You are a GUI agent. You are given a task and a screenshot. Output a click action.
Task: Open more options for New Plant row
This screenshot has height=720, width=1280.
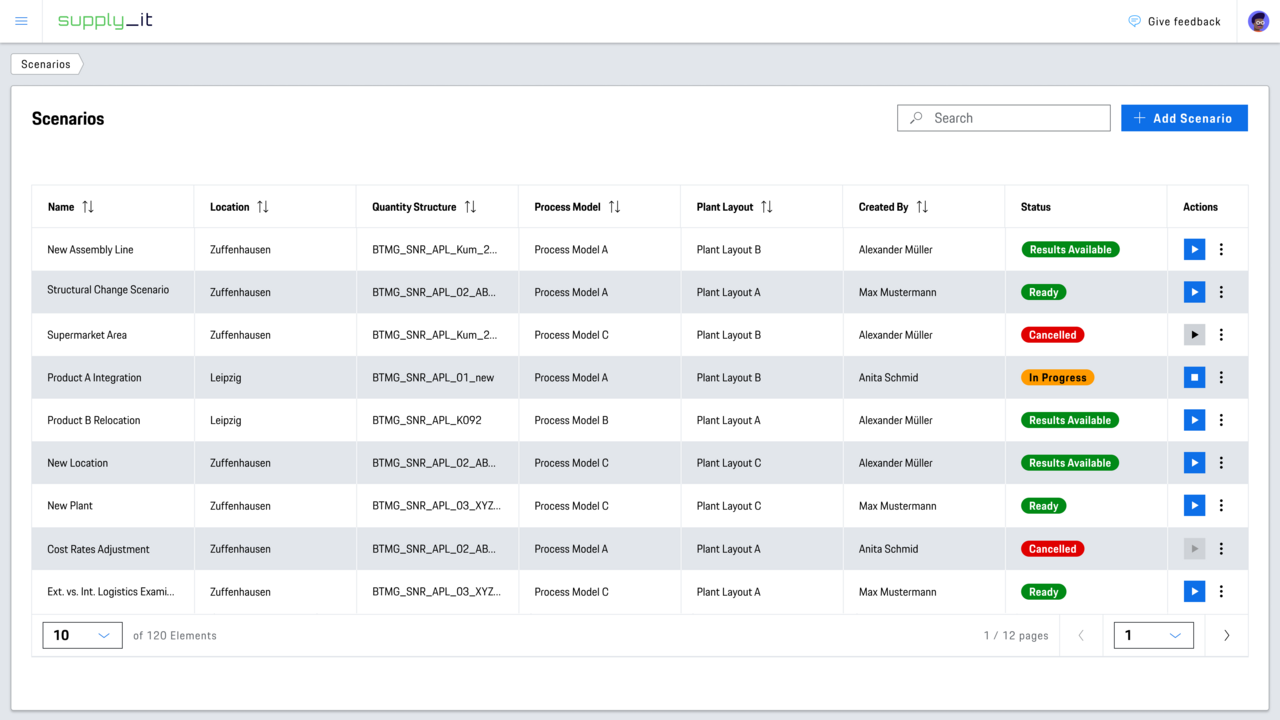pos(1221,506)
